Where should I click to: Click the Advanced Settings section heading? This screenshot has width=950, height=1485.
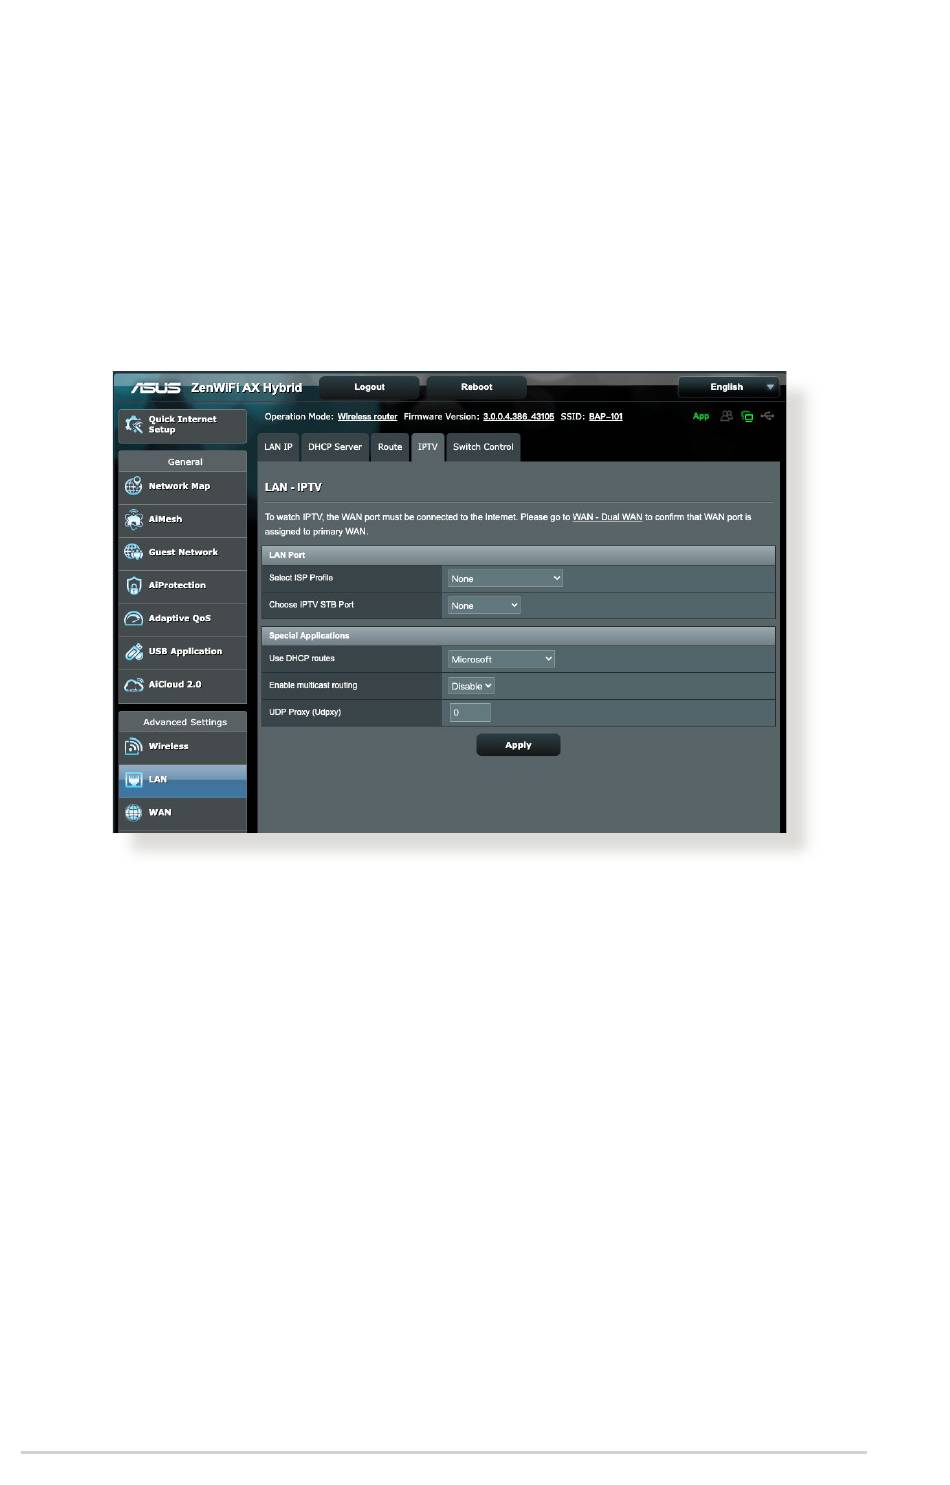coord(183,722)
